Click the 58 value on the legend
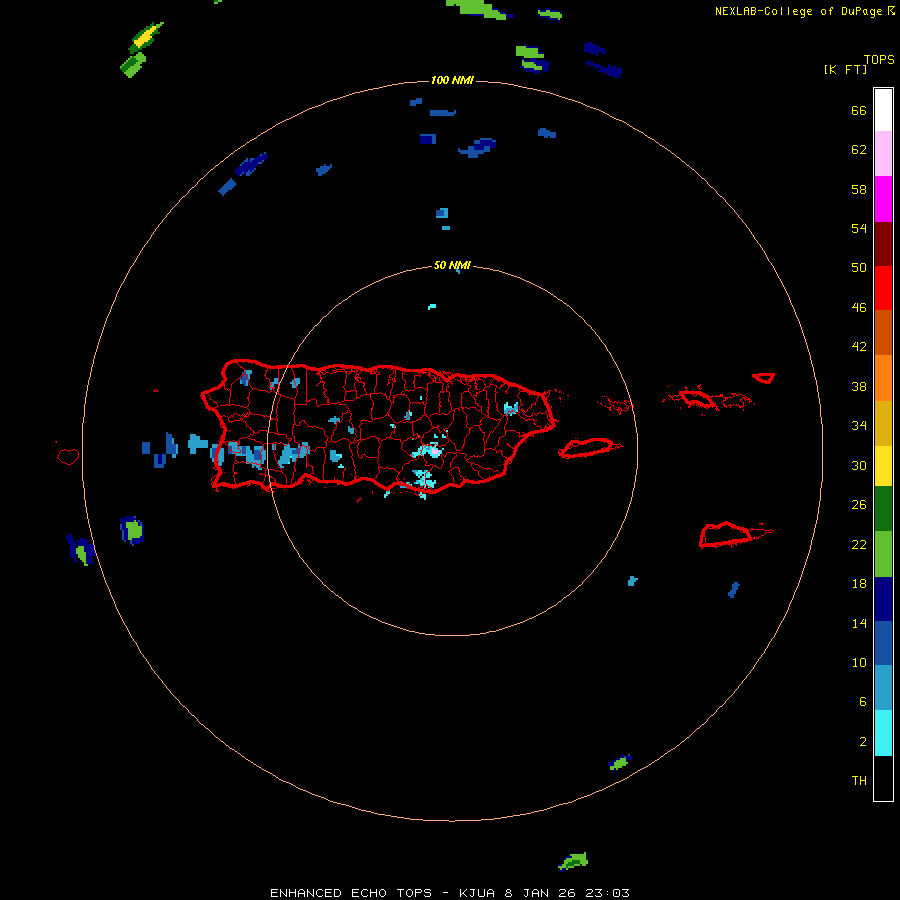This screenshot has width=900, height=900. click(x=859, y=189)
